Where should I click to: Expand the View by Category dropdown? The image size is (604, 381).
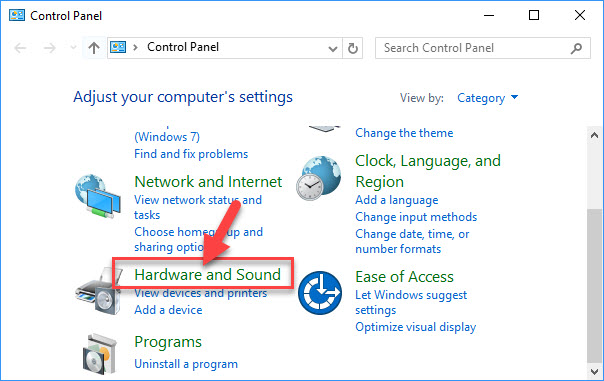(487, 98)
